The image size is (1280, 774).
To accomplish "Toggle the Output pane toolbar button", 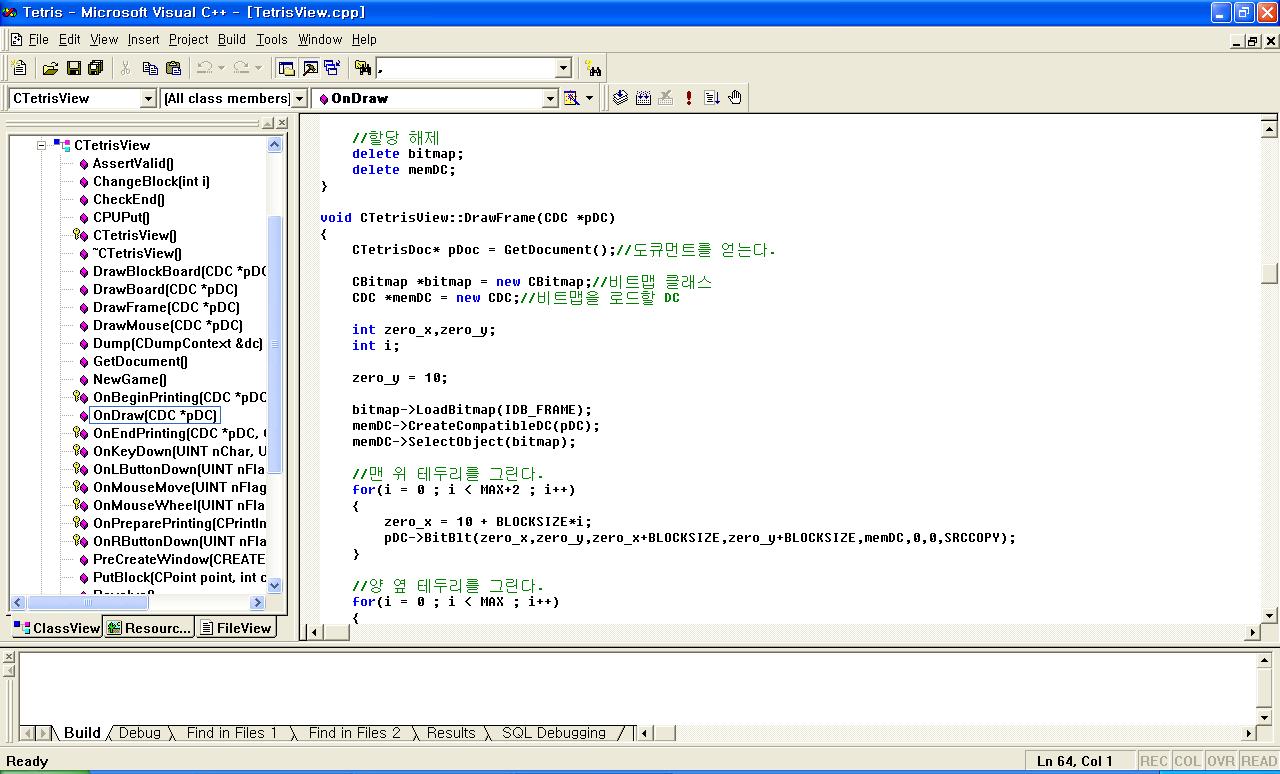I will point(310,68).
